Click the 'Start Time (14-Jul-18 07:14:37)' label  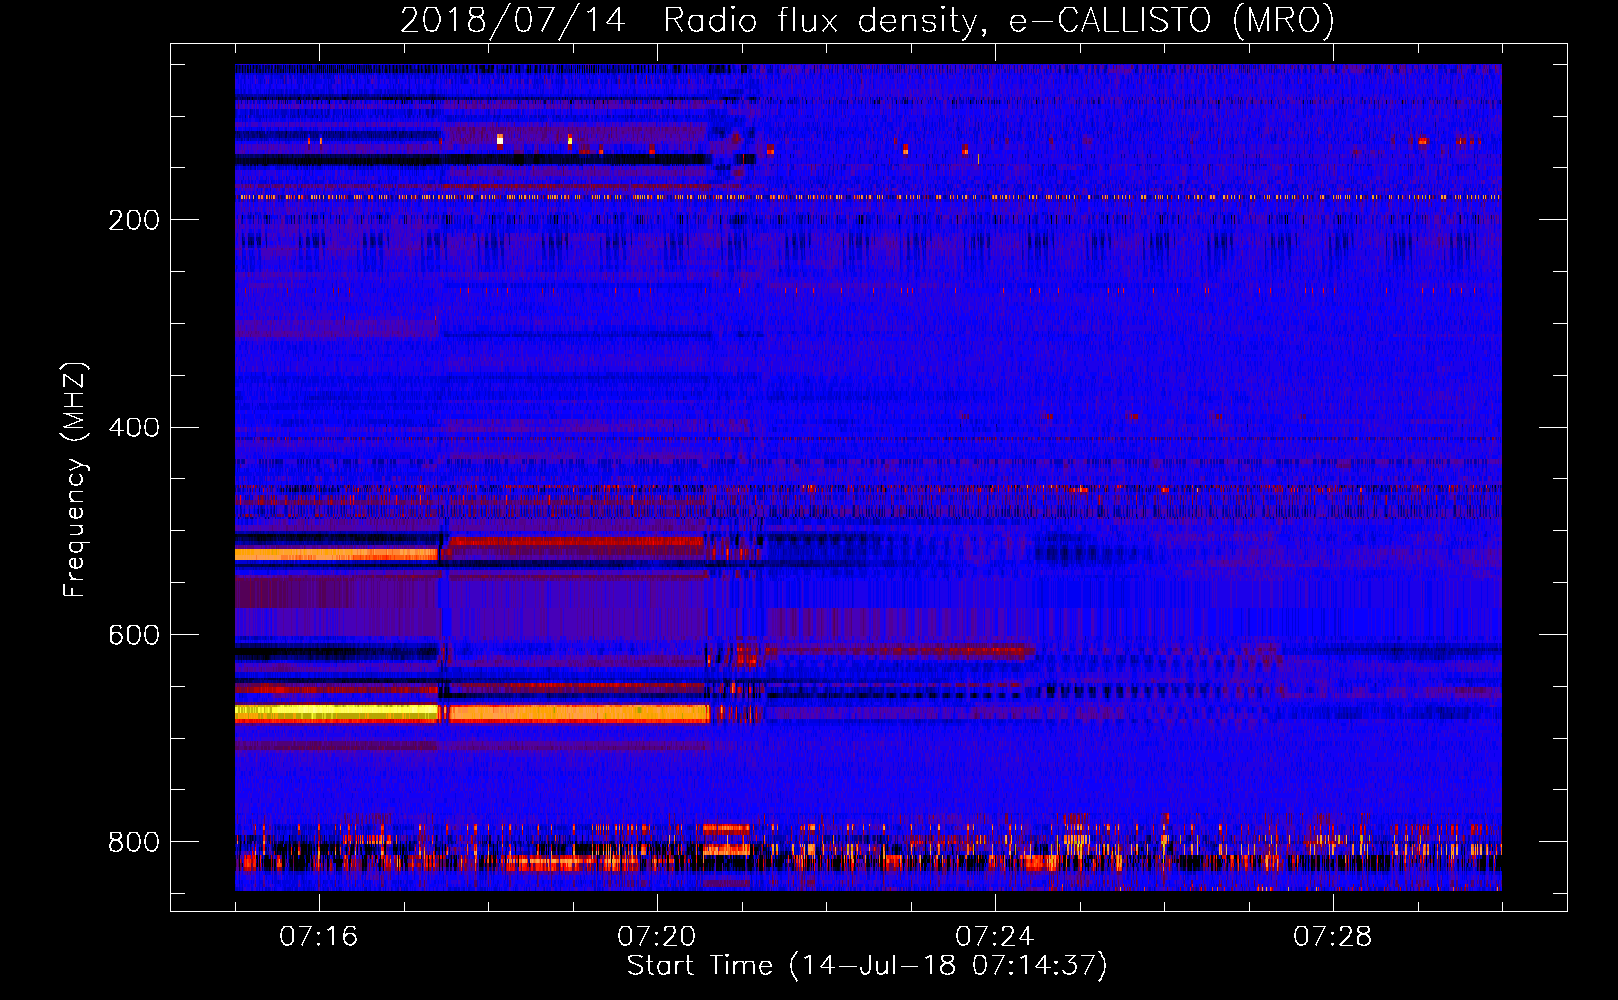click(867, 966)
